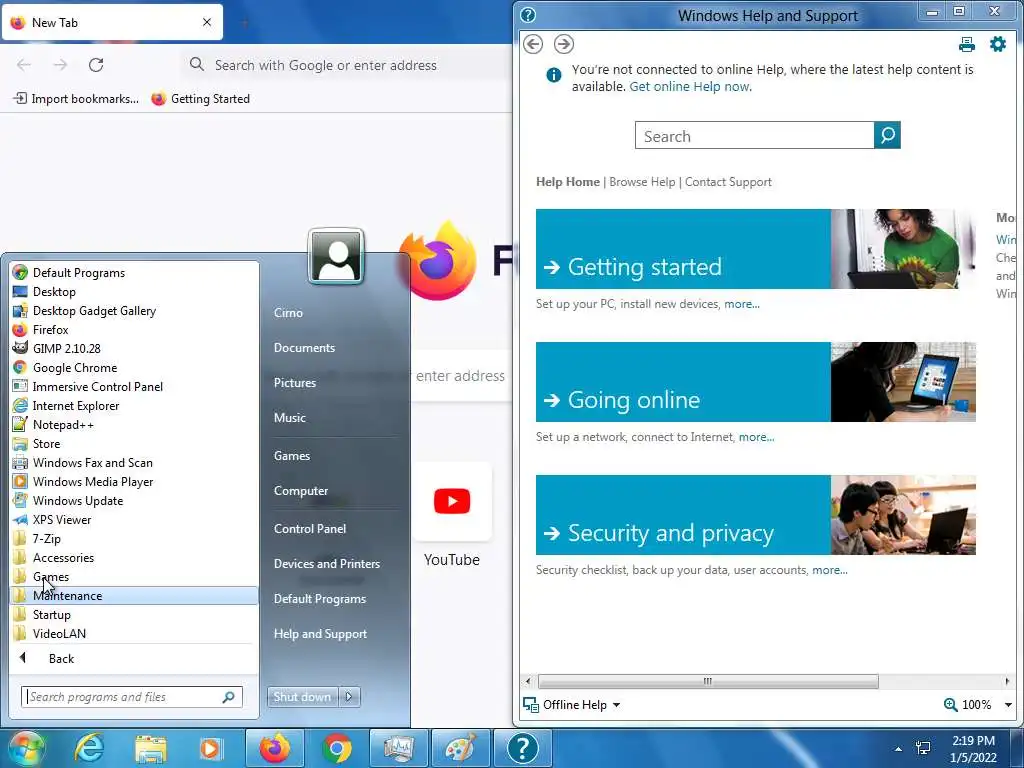Open XPS Viewer in Start menu
This screenshot has height=768, width=1024.
(134, 520)
